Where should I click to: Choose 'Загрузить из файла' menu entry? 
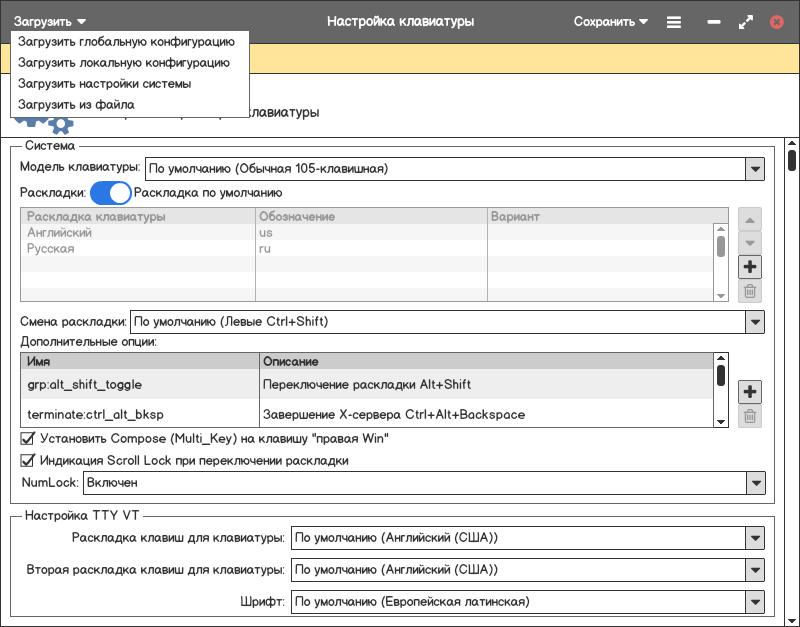coord(76,104)
